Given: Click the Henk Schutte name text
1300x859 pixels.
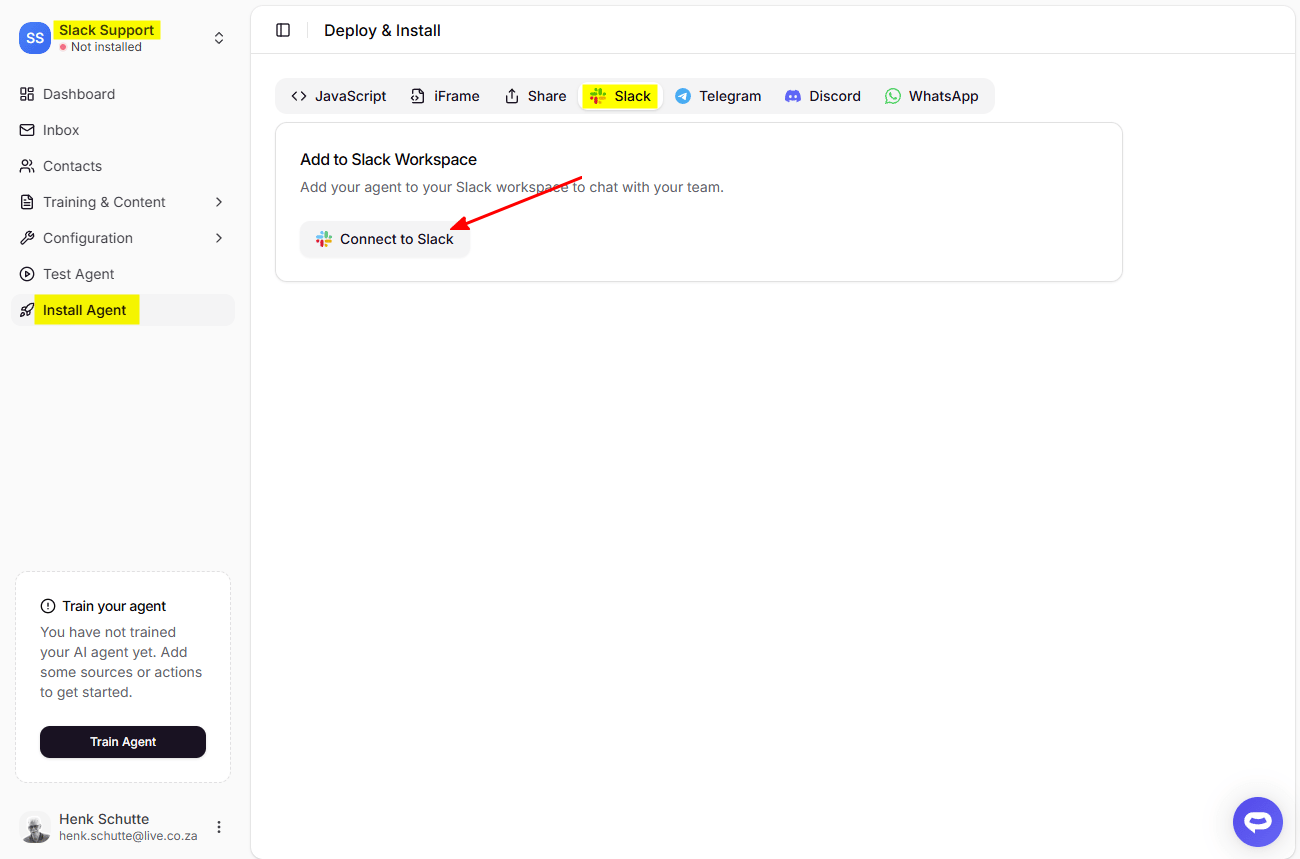Looking at the screenshot, I should point(104,819).
